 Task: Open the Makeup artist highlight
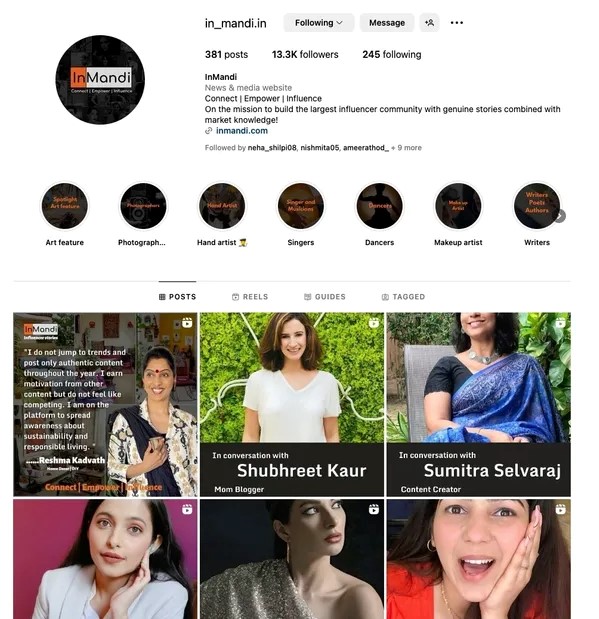pyautogui.click(x=458, y=206)
